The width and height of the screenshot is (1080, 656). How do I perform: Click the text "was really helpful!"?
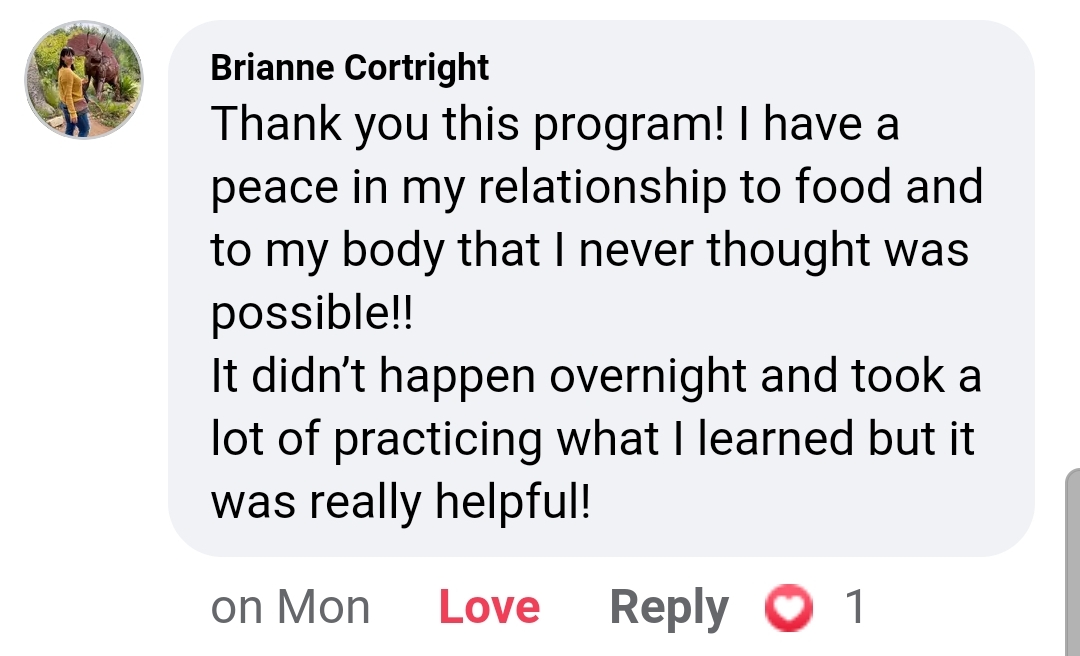coord(401,502)
